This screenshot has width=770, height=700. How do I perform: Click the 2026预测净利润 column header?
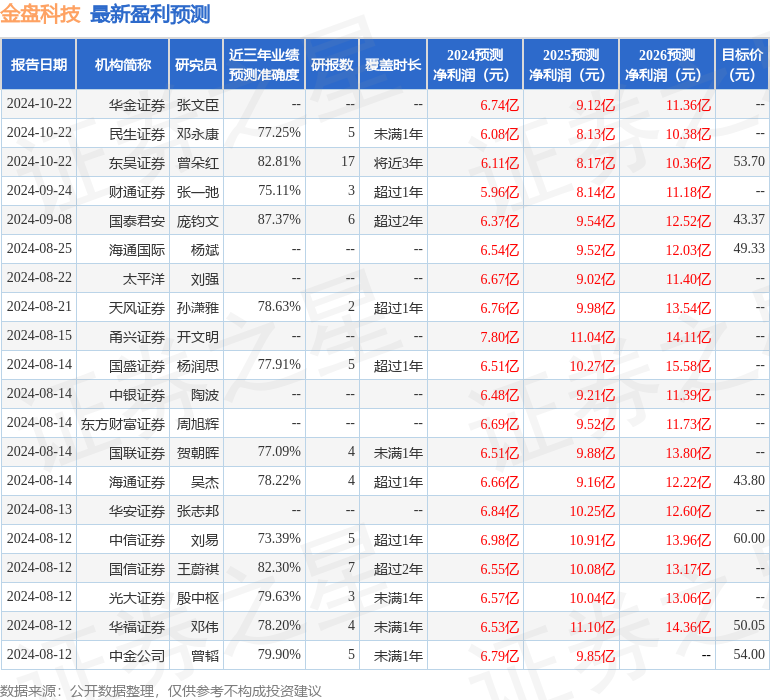(667, 65)
